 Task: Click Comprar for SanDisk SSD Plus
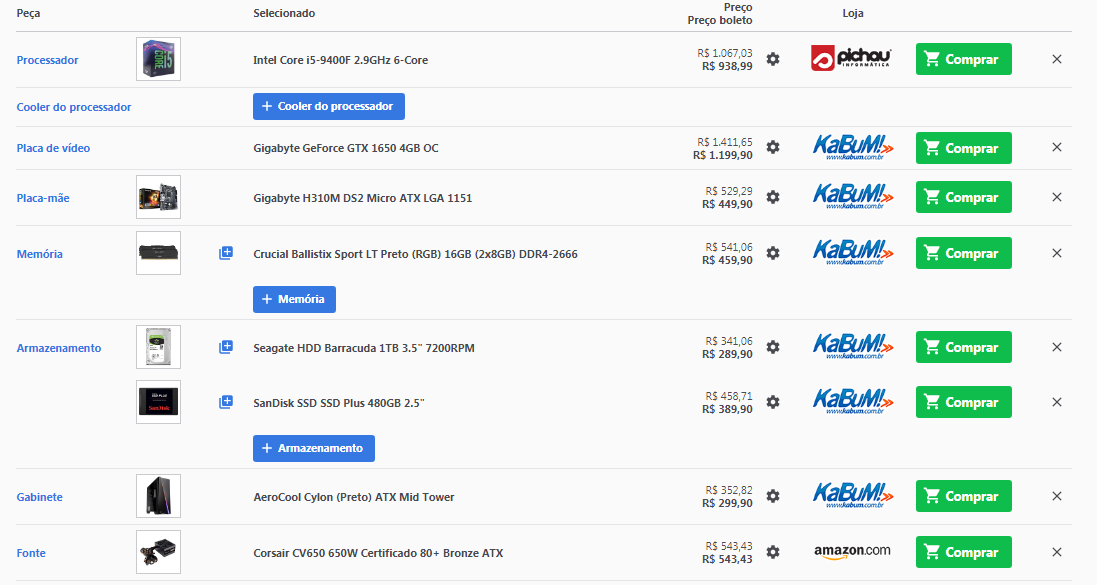point(963,402)
